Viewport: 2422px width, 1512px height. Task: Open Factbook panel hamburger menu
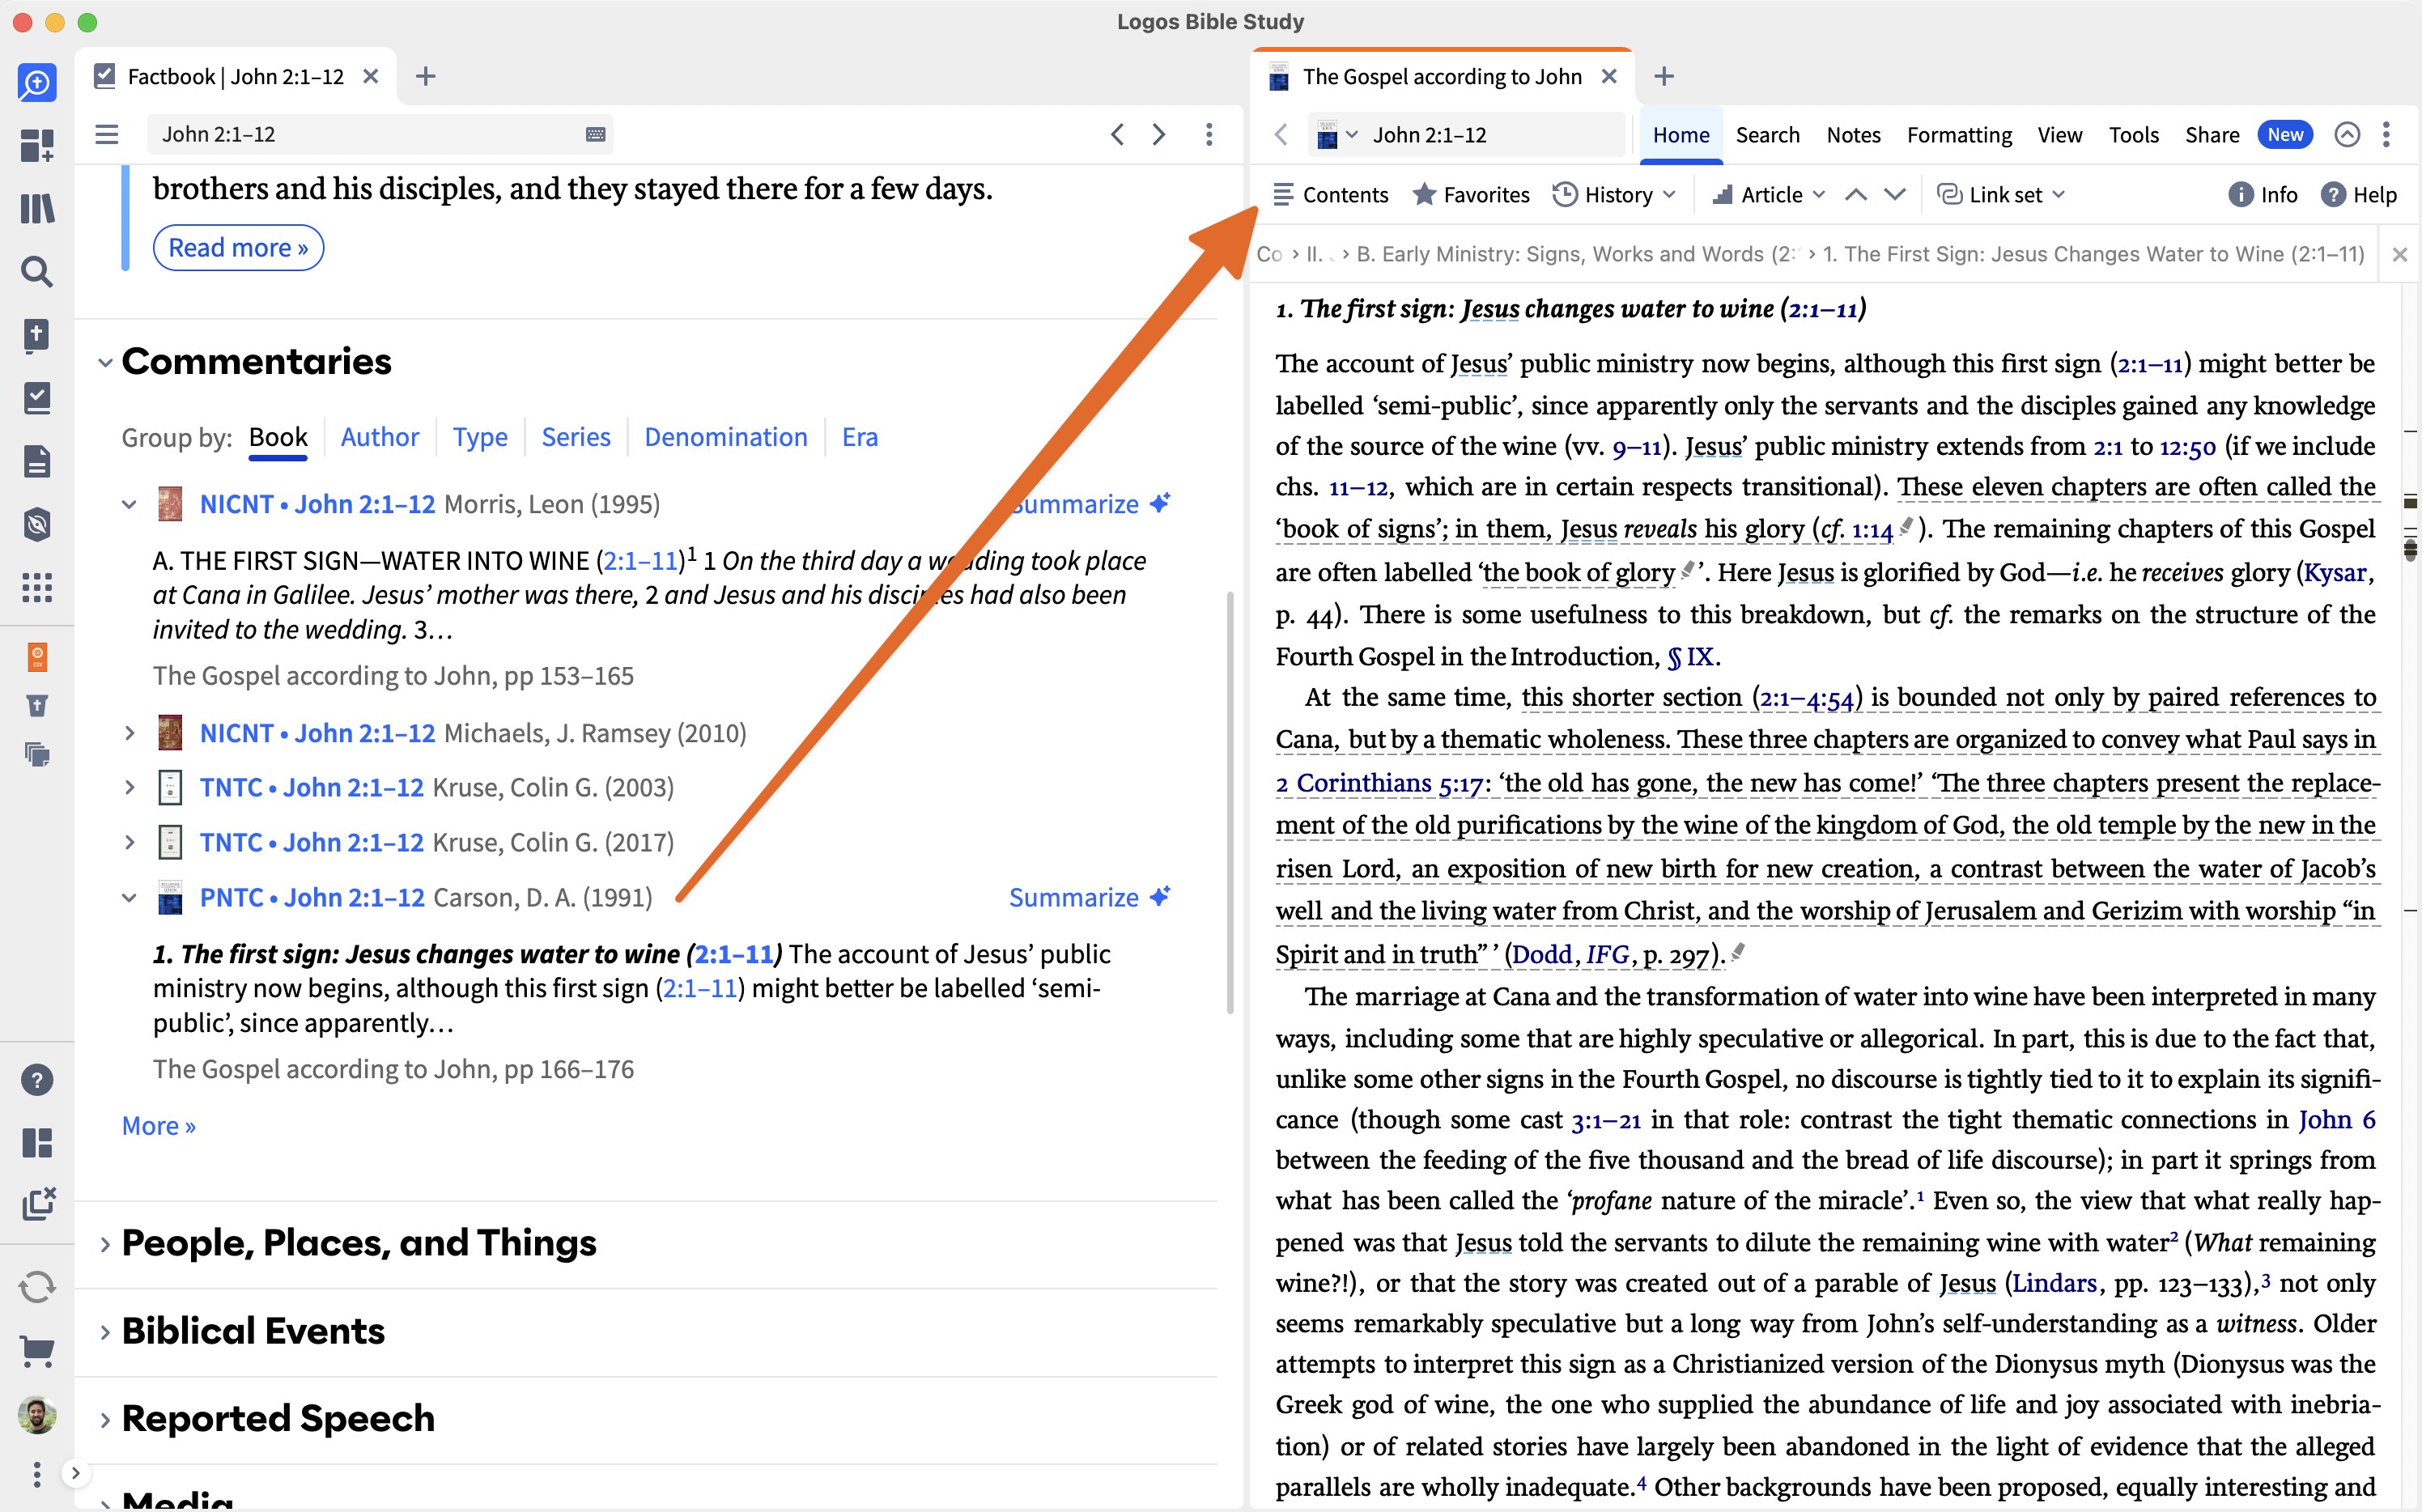tap(107, 134)
